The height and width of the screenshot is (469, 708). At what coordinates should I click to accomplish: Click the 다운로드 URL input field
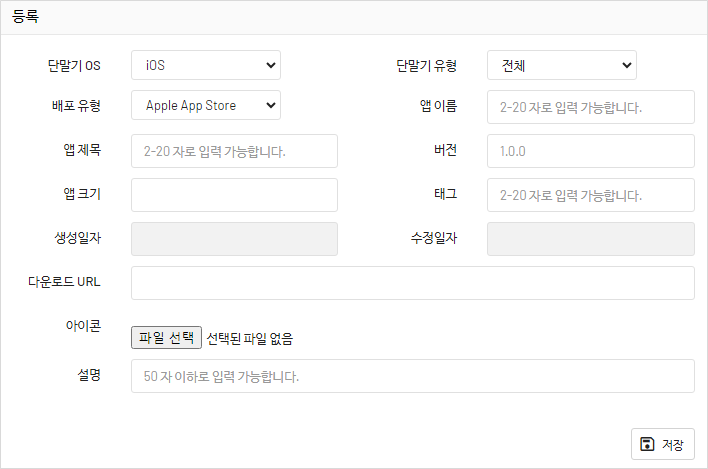[412, 283]
